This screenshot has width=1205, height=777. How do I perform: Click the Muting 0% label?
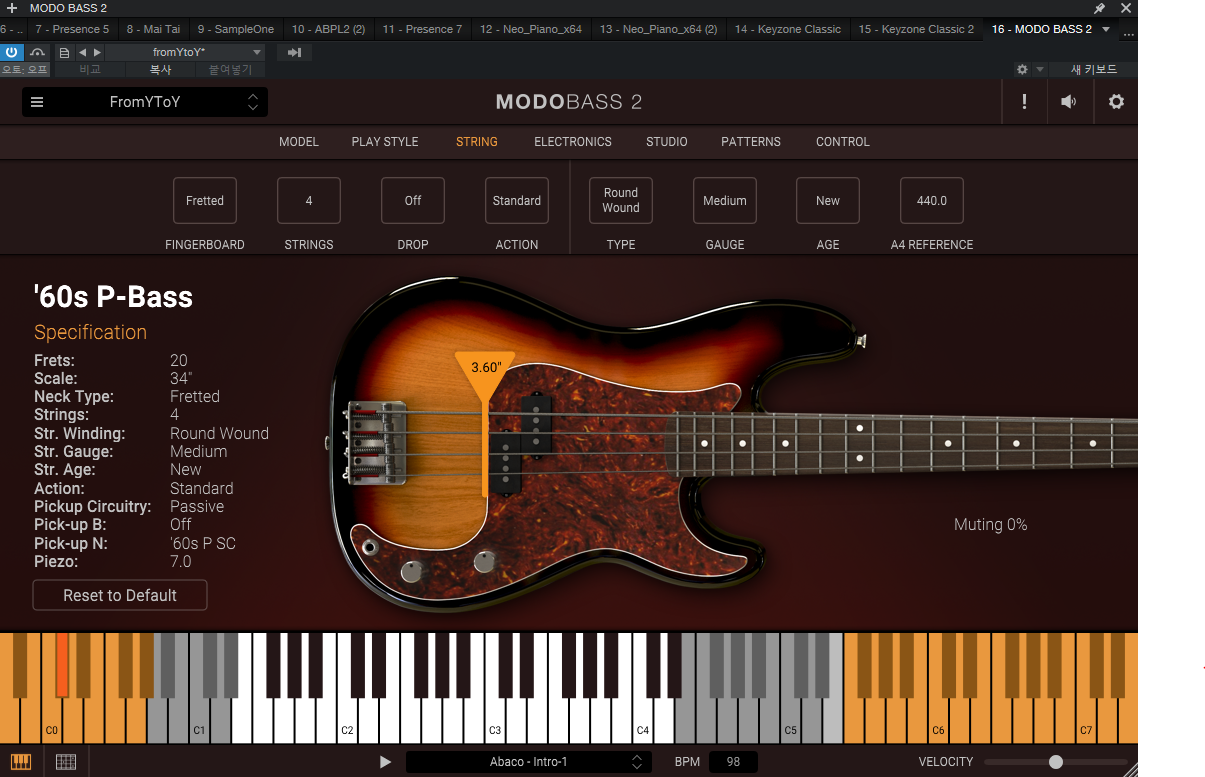[990, 525]
